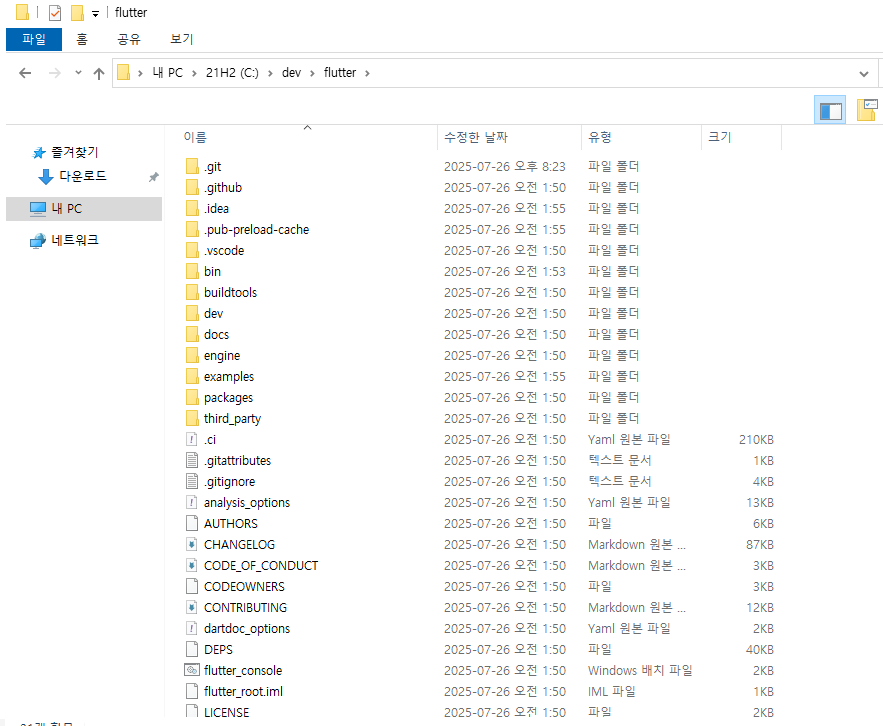Expand the chevron after 21H2 (C:) in address bar

coord(270,73)
